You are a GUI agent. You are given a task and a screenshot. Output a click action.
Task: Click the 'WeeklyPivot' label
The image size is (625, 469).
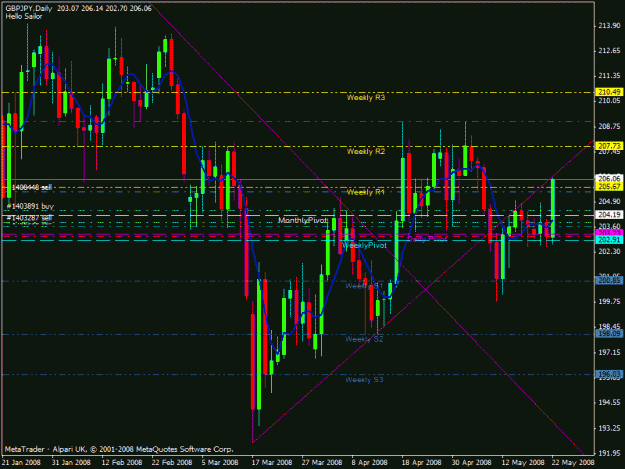[364, 245]
